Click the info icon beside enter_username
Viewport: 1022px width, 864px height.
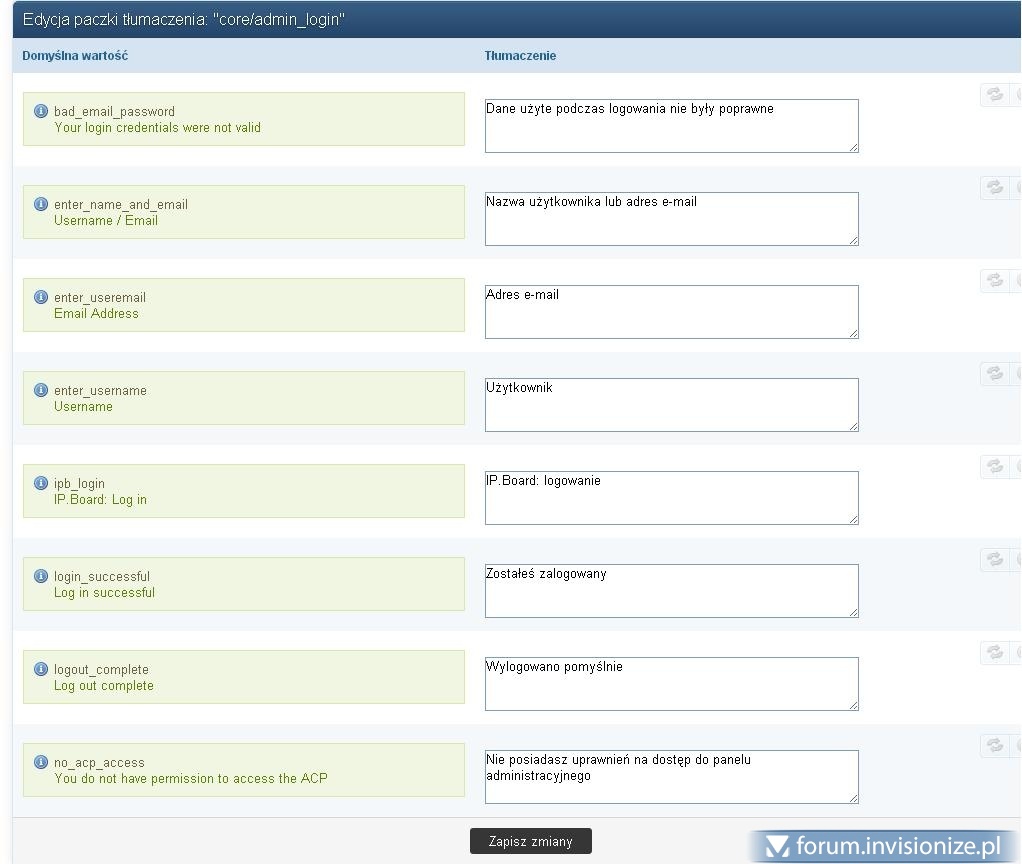coord(41,390)
